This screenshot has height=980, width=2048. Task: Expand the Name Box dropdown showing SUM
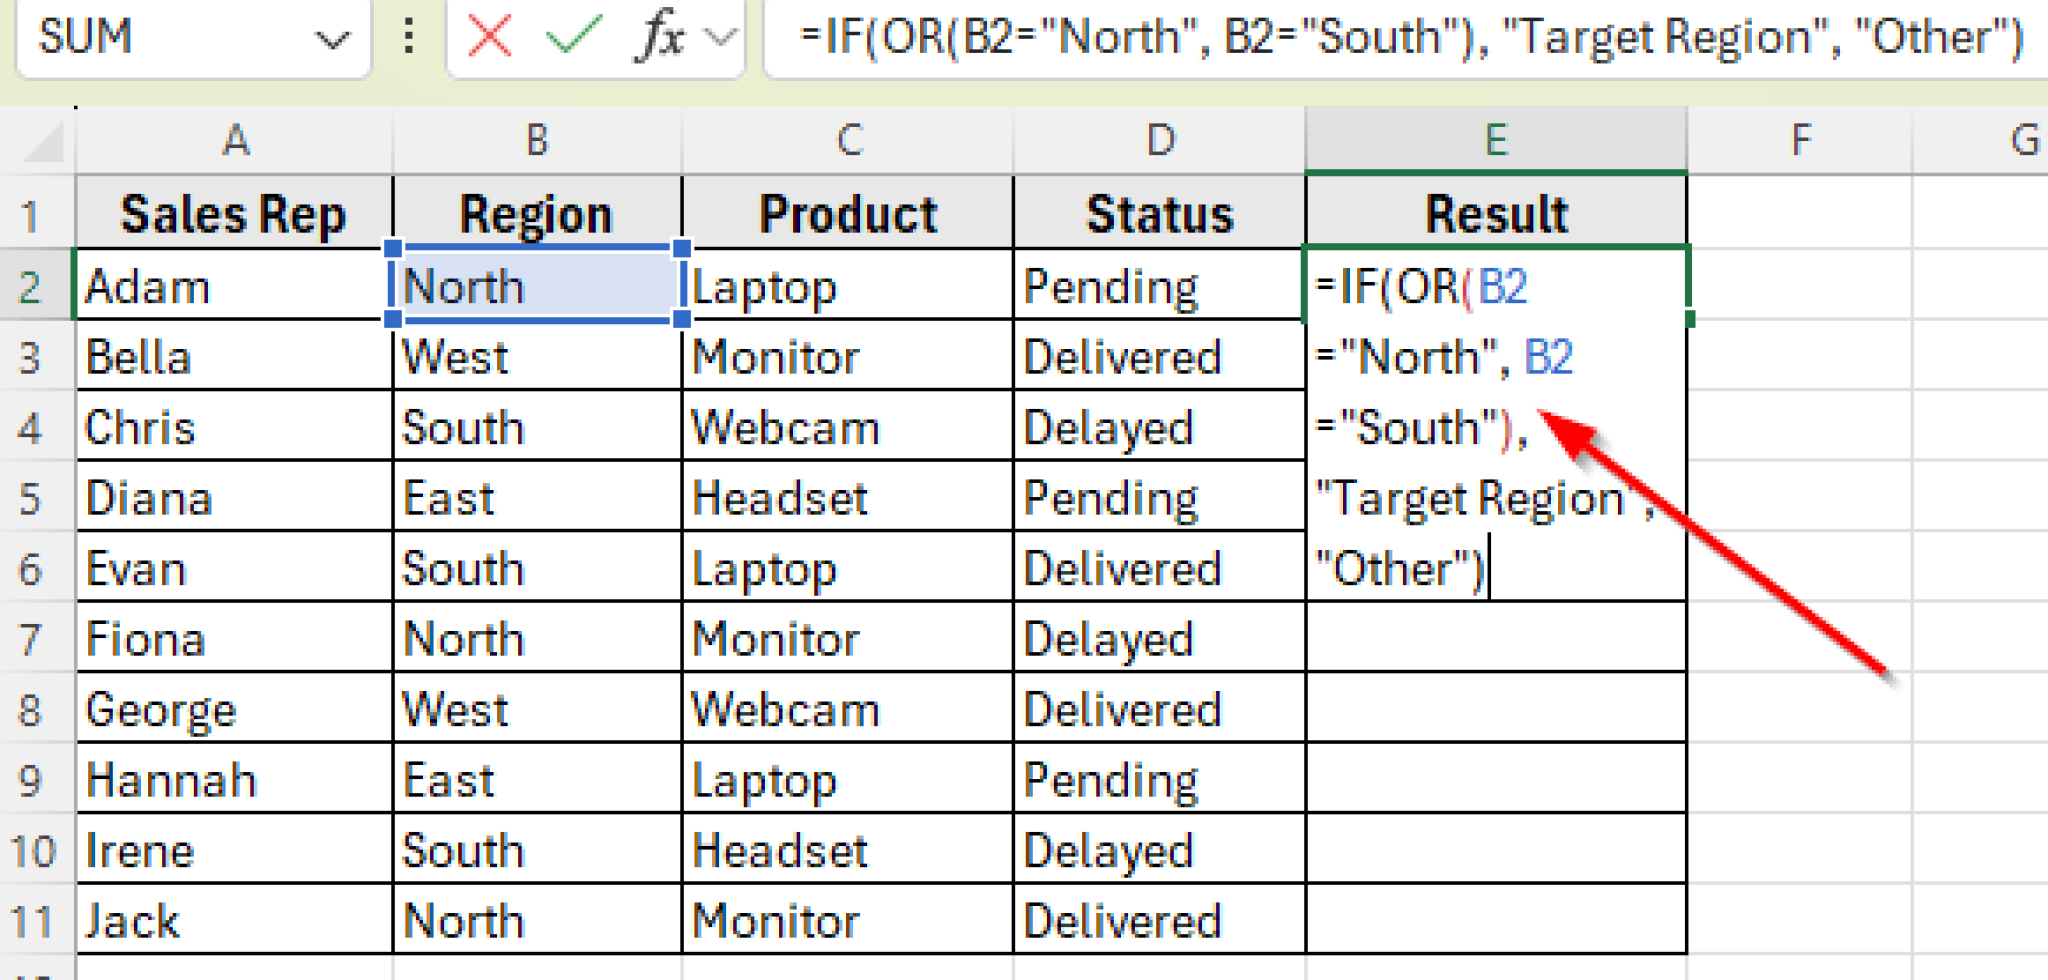click(x=330, y=38)
